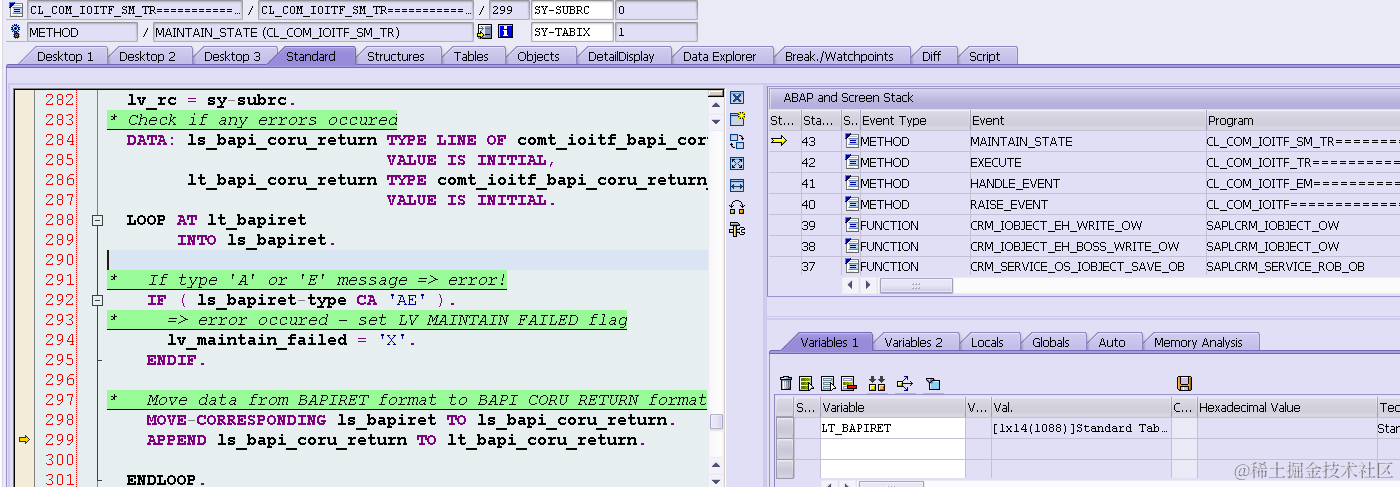Click the maximize horizontally icon (double arrow)

[737, 185]
